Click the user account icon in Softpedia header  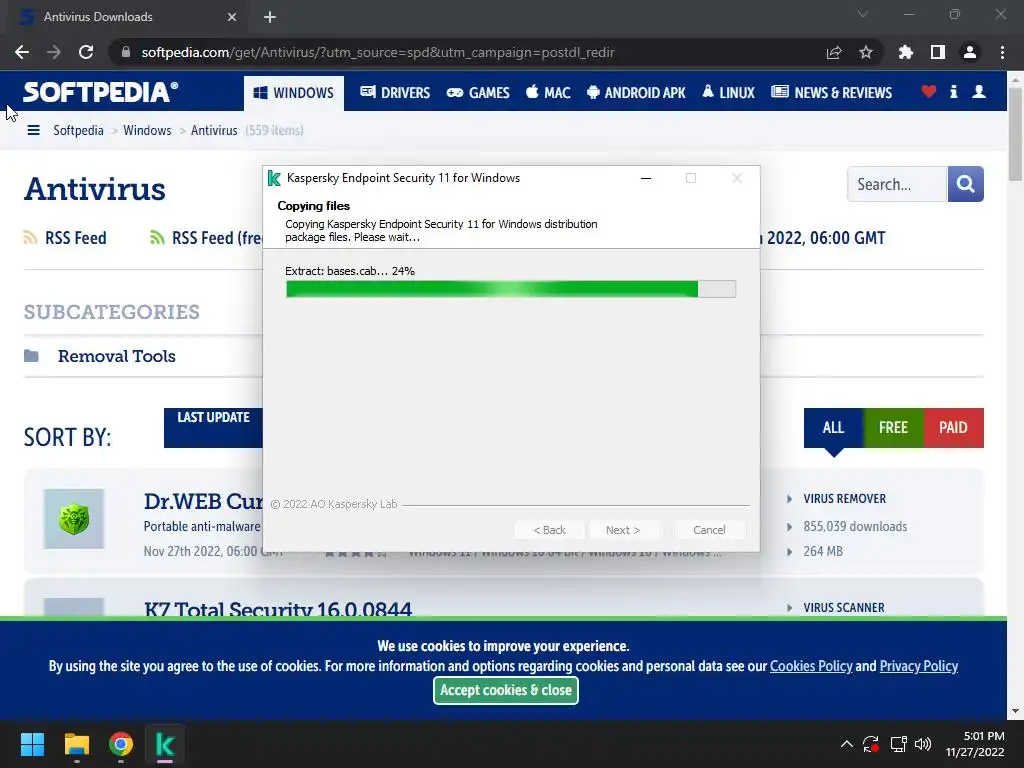pos(979,91)
